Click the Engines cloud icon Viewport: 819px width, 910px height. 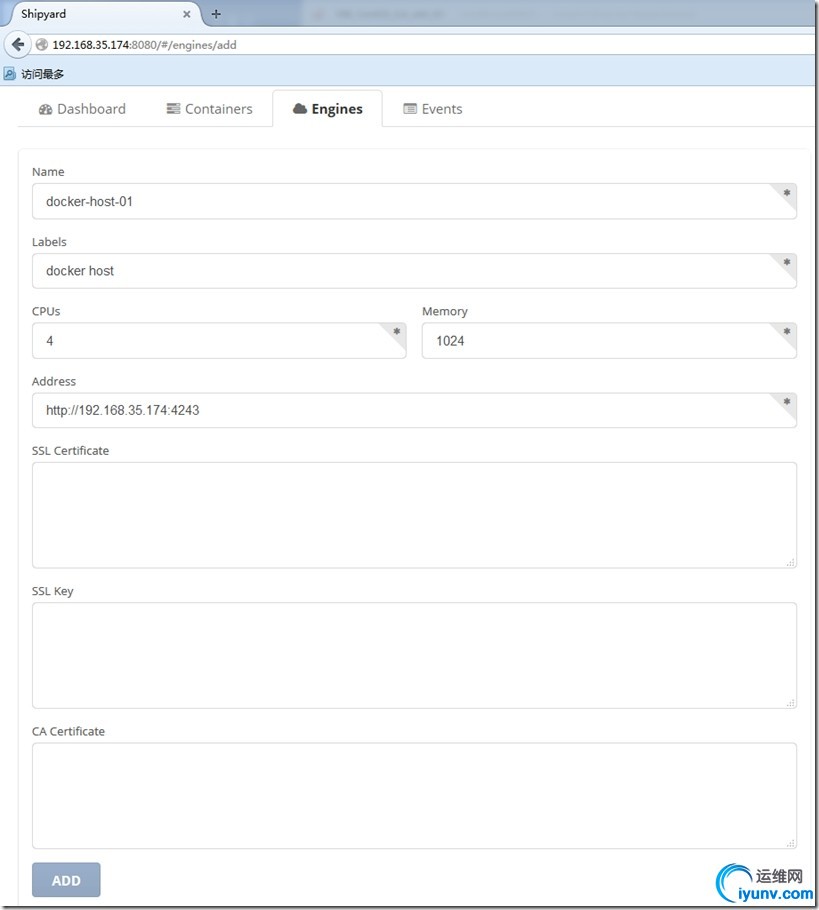300,109
